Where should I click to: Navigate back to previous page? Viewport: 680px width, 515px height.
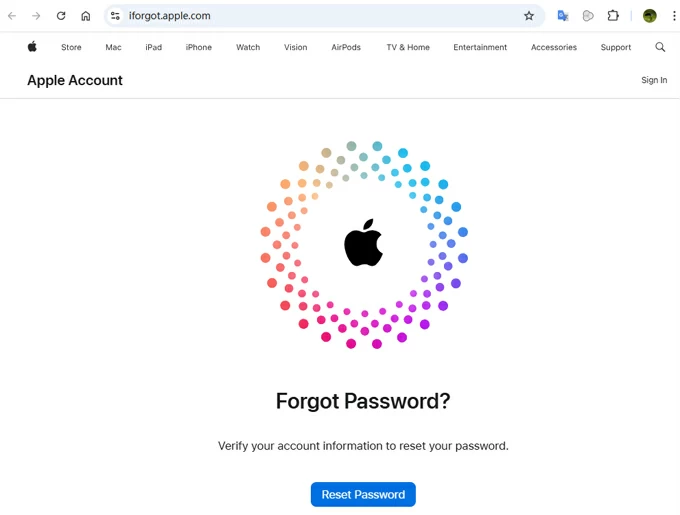(12, 16)
